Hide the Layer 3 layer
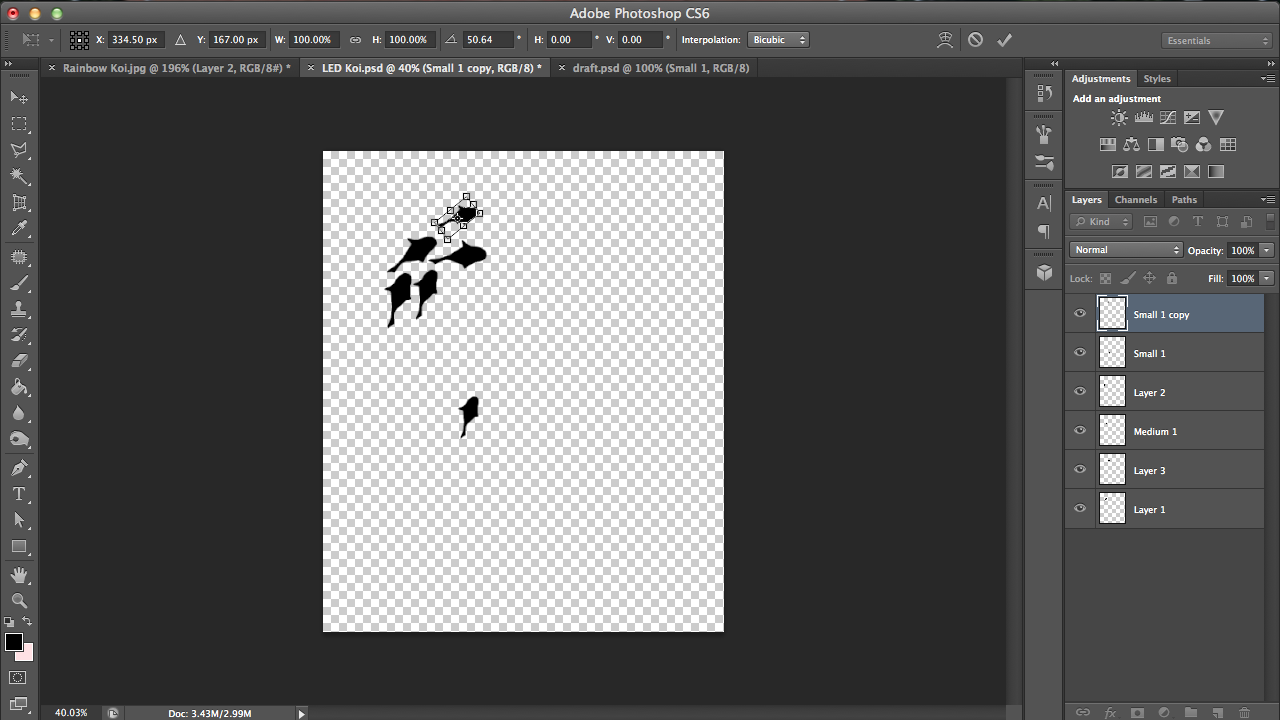Image resolution: width=1280 pixels, height=720 pixels. [x=1080, y=469]
